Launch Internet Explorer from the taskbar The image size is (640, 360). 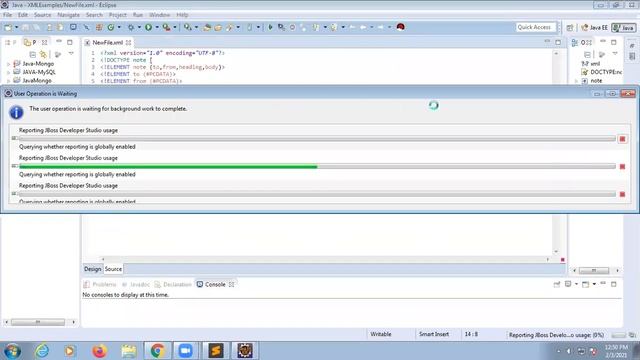(x=42, y=351)
